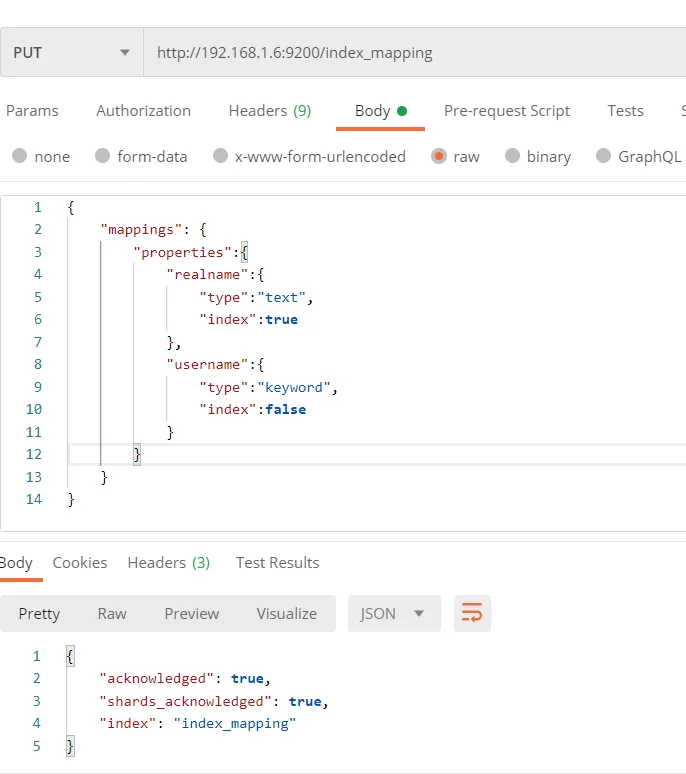Choose x-www-form-urlencoded body type
This screenshot has height=774, width=686.
221,156
